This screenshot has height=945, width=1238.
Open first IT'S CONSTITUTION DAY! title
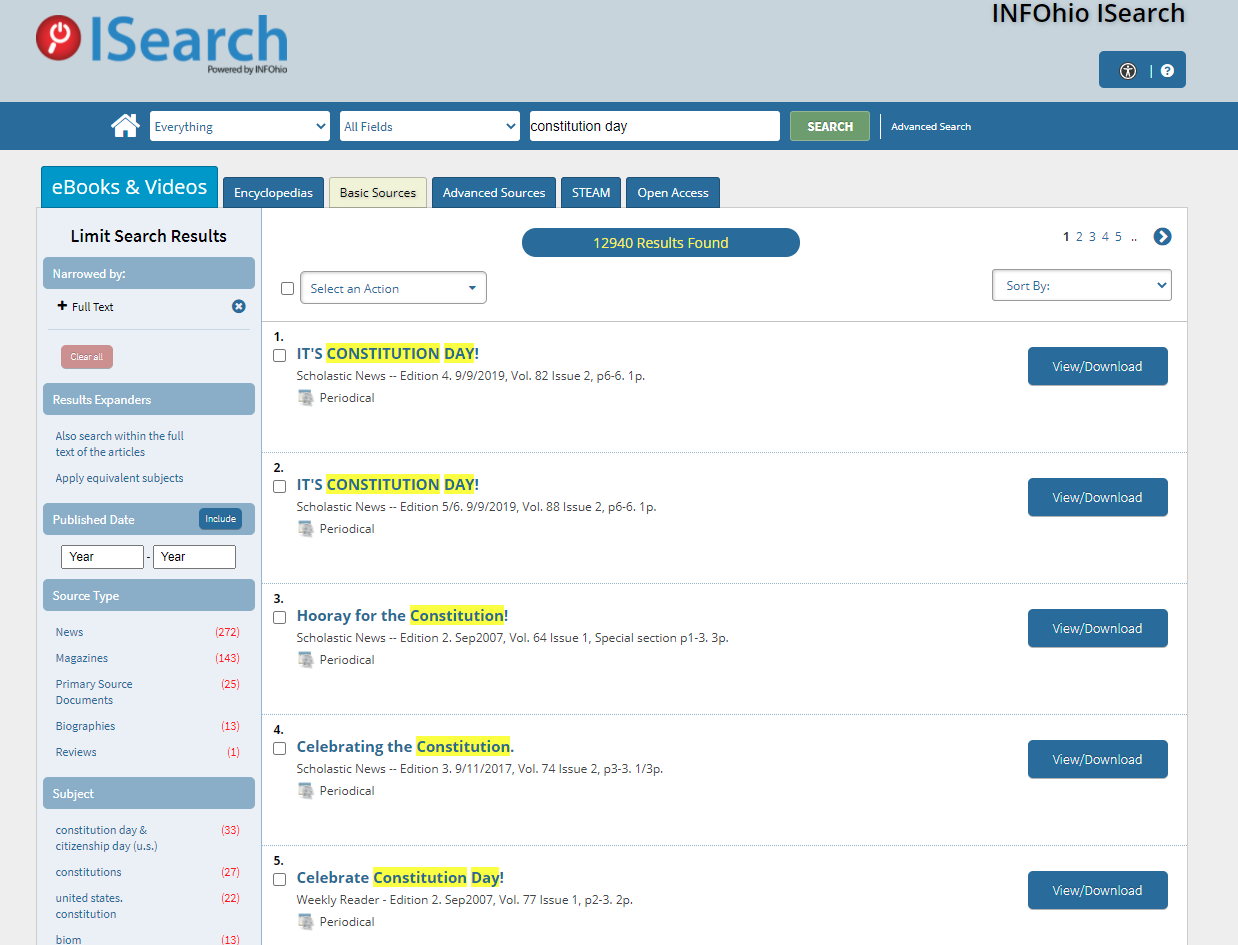pyautogui.click(x=388, y=353)
